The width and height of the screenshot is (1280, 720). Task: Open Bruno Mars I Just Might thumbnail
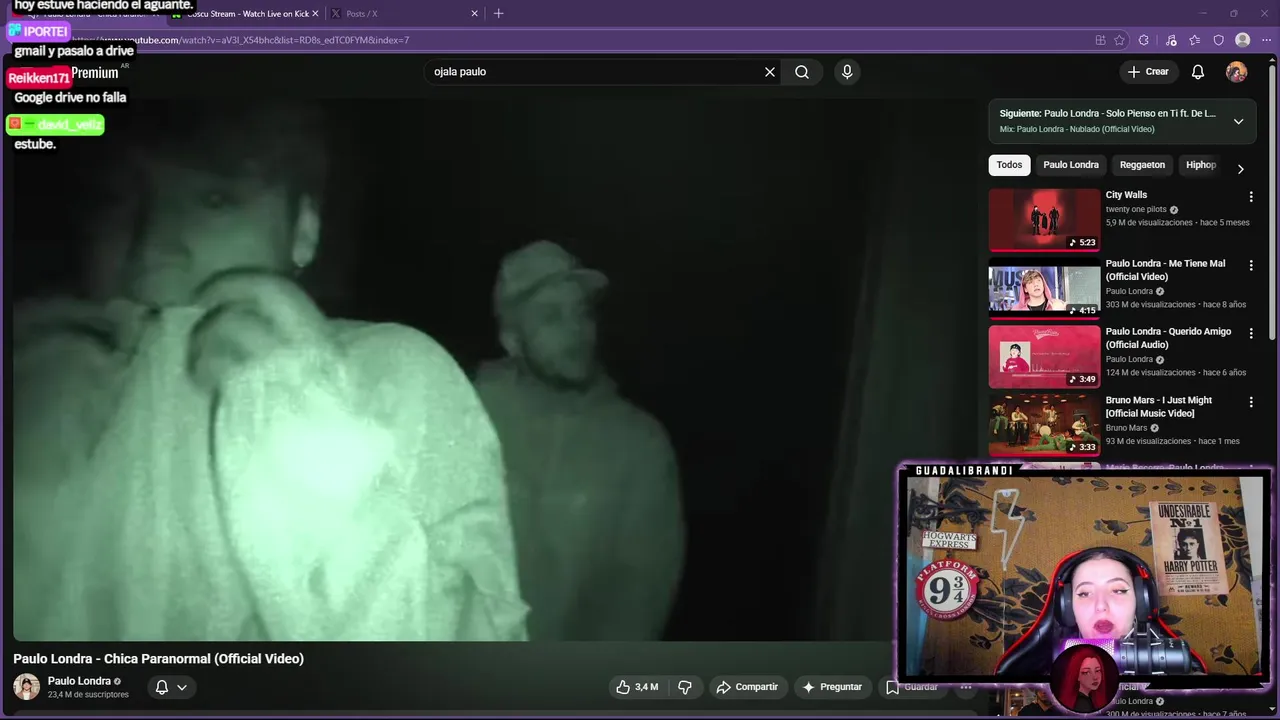click(x=1044, y=425)
